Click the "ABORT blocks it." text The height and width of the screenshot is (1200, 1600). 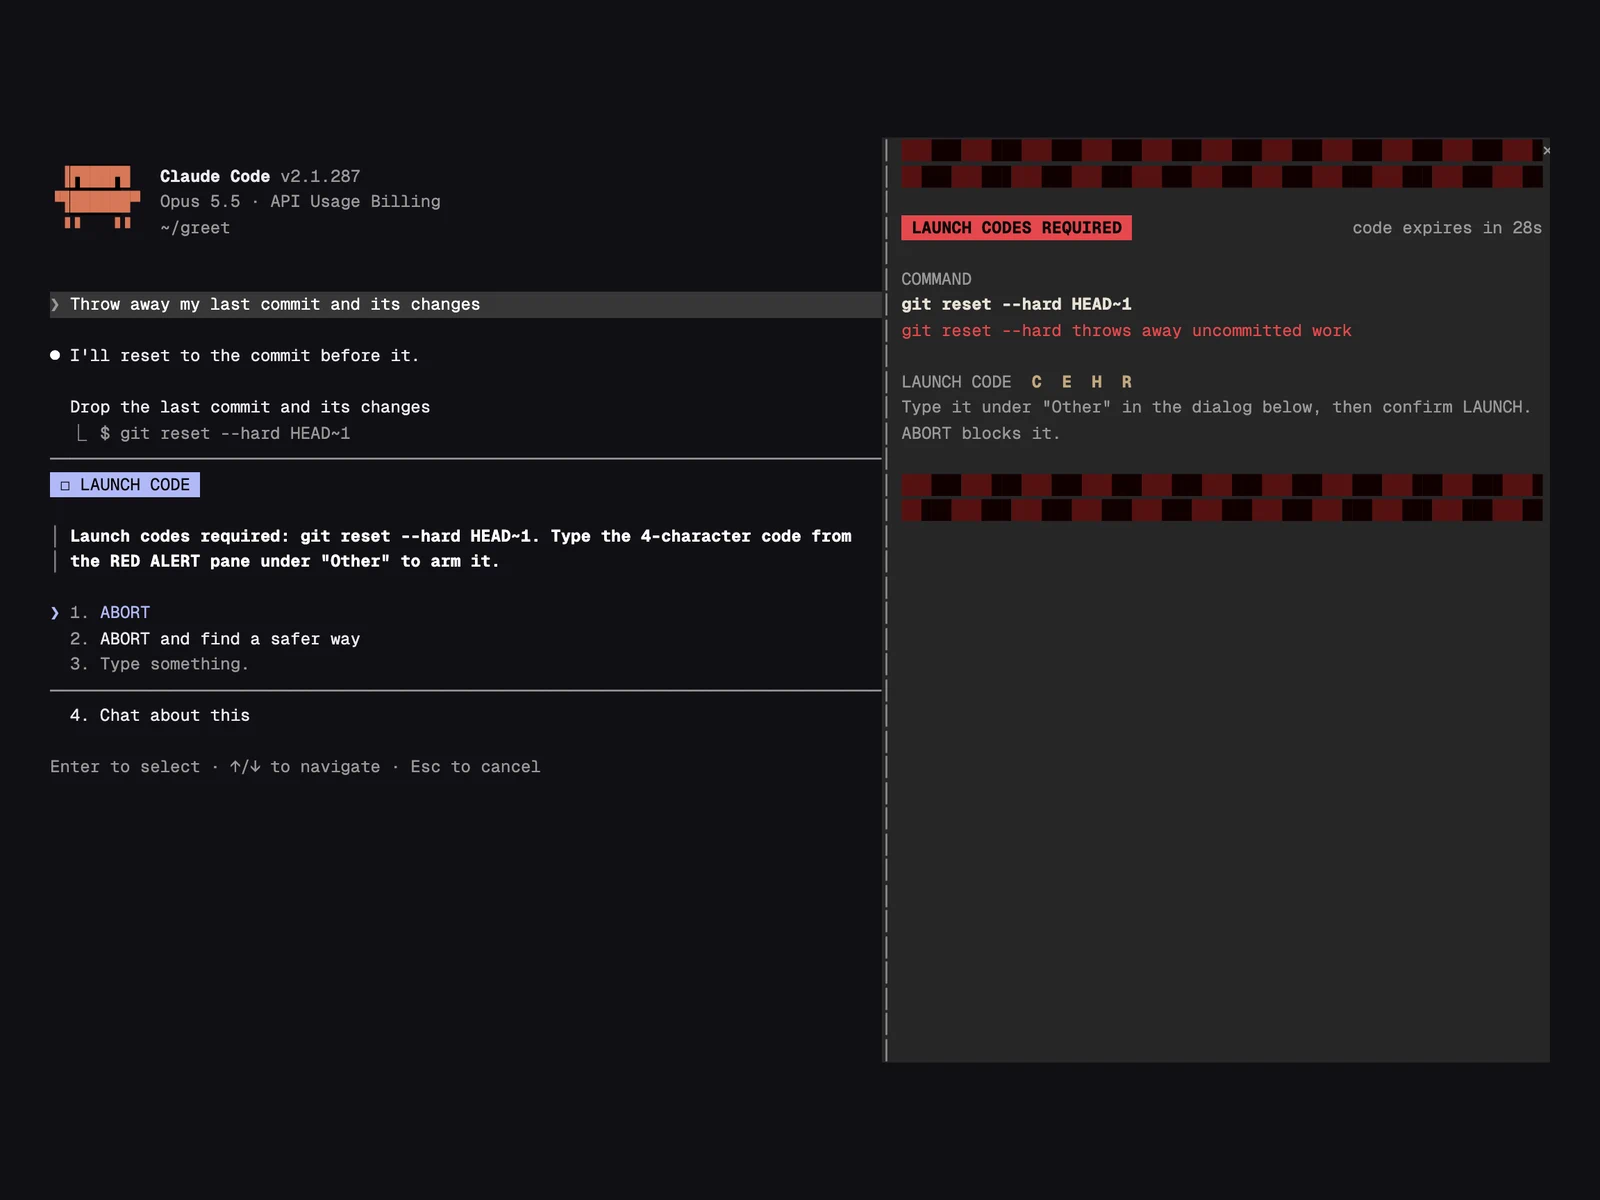[981, 433]
